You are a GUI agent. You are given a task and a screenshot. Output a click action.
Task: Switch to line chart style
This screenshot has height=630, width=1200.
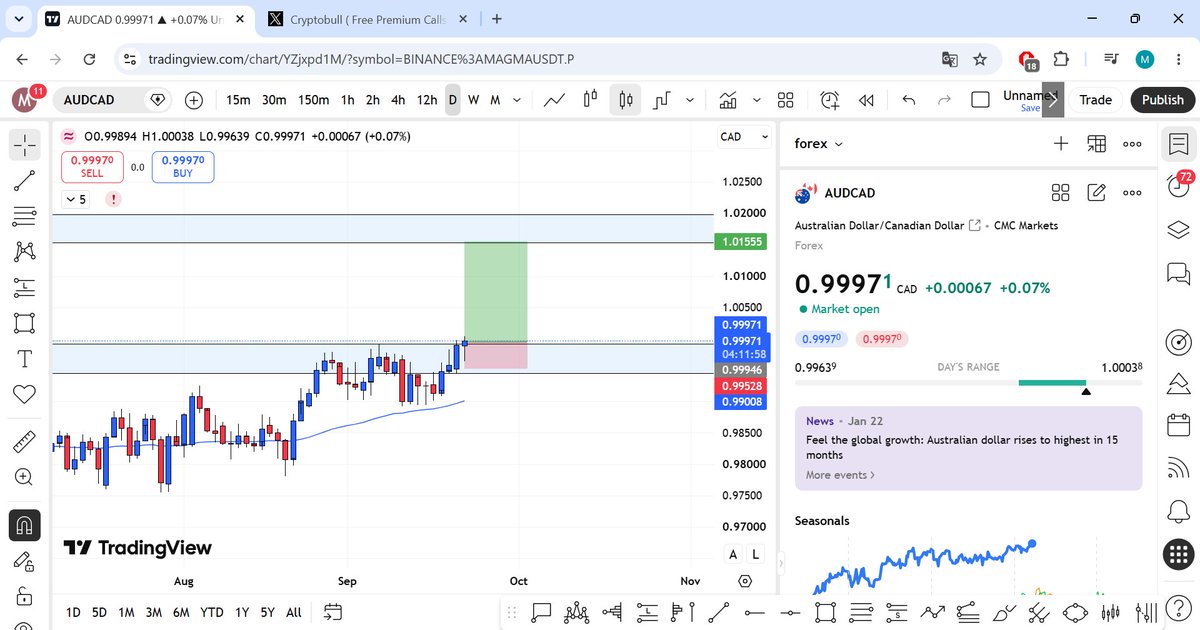(553, 100)
